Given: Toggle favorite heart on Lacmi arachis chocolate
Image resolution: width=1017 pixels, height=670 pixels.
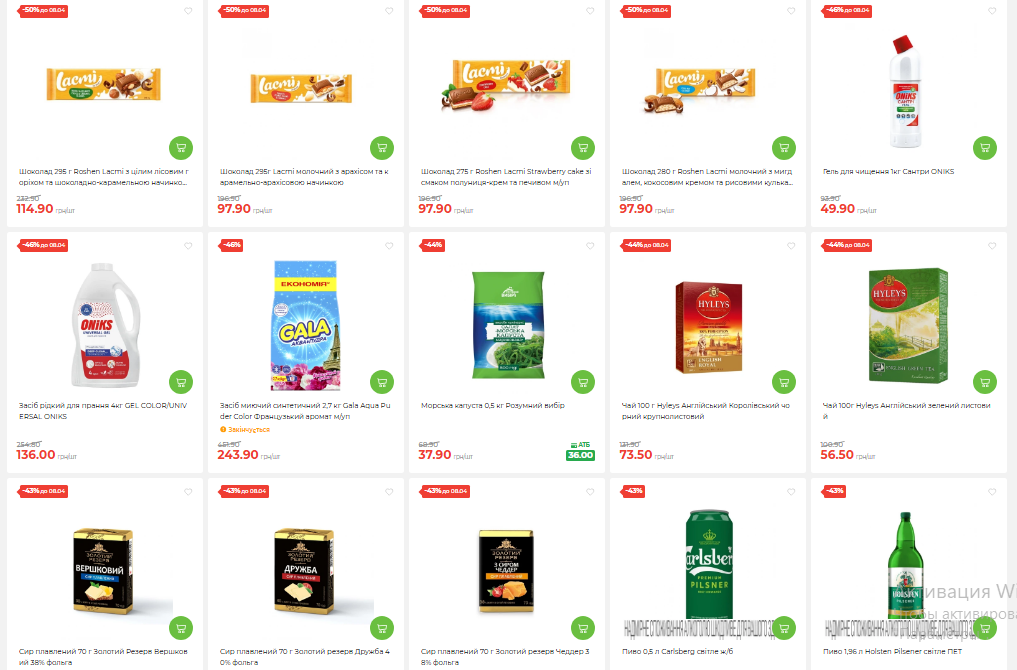Looking at the screenshot, I should 389,11.
